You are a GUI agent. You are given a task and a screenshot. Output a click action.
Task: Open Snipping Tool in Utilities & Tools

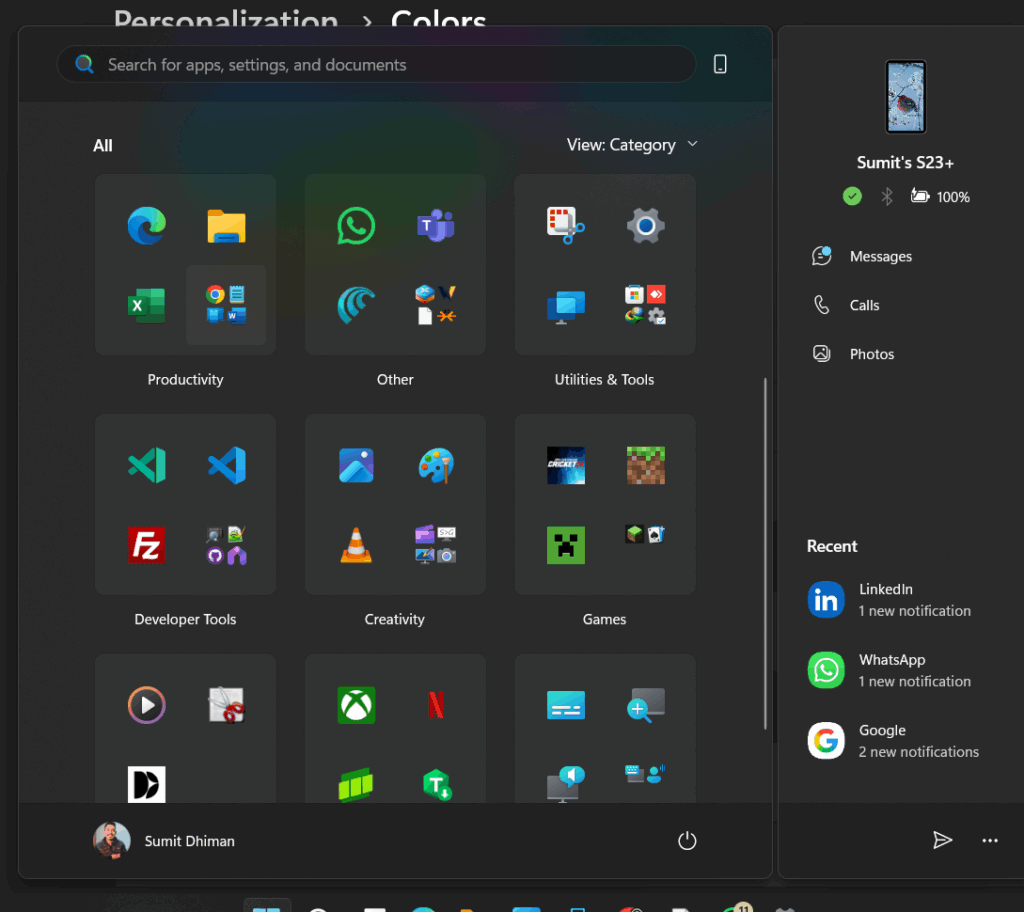pos(566,226)
